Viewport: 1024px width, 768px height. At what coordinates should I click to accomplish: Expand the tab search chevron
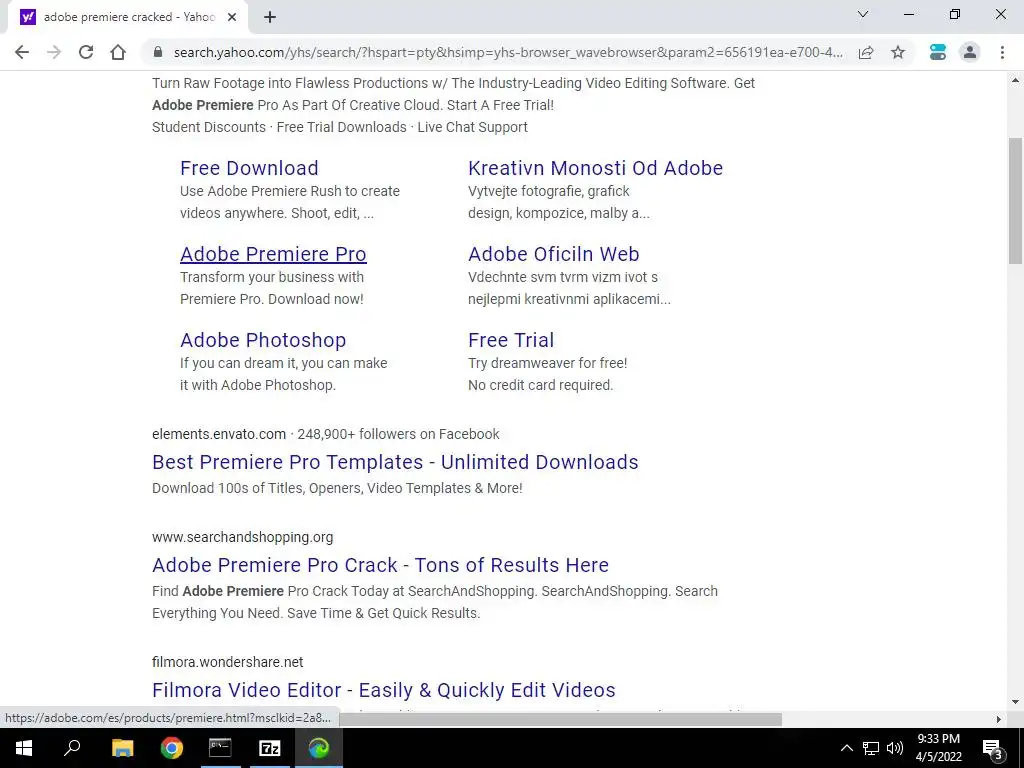click(863, 14)
